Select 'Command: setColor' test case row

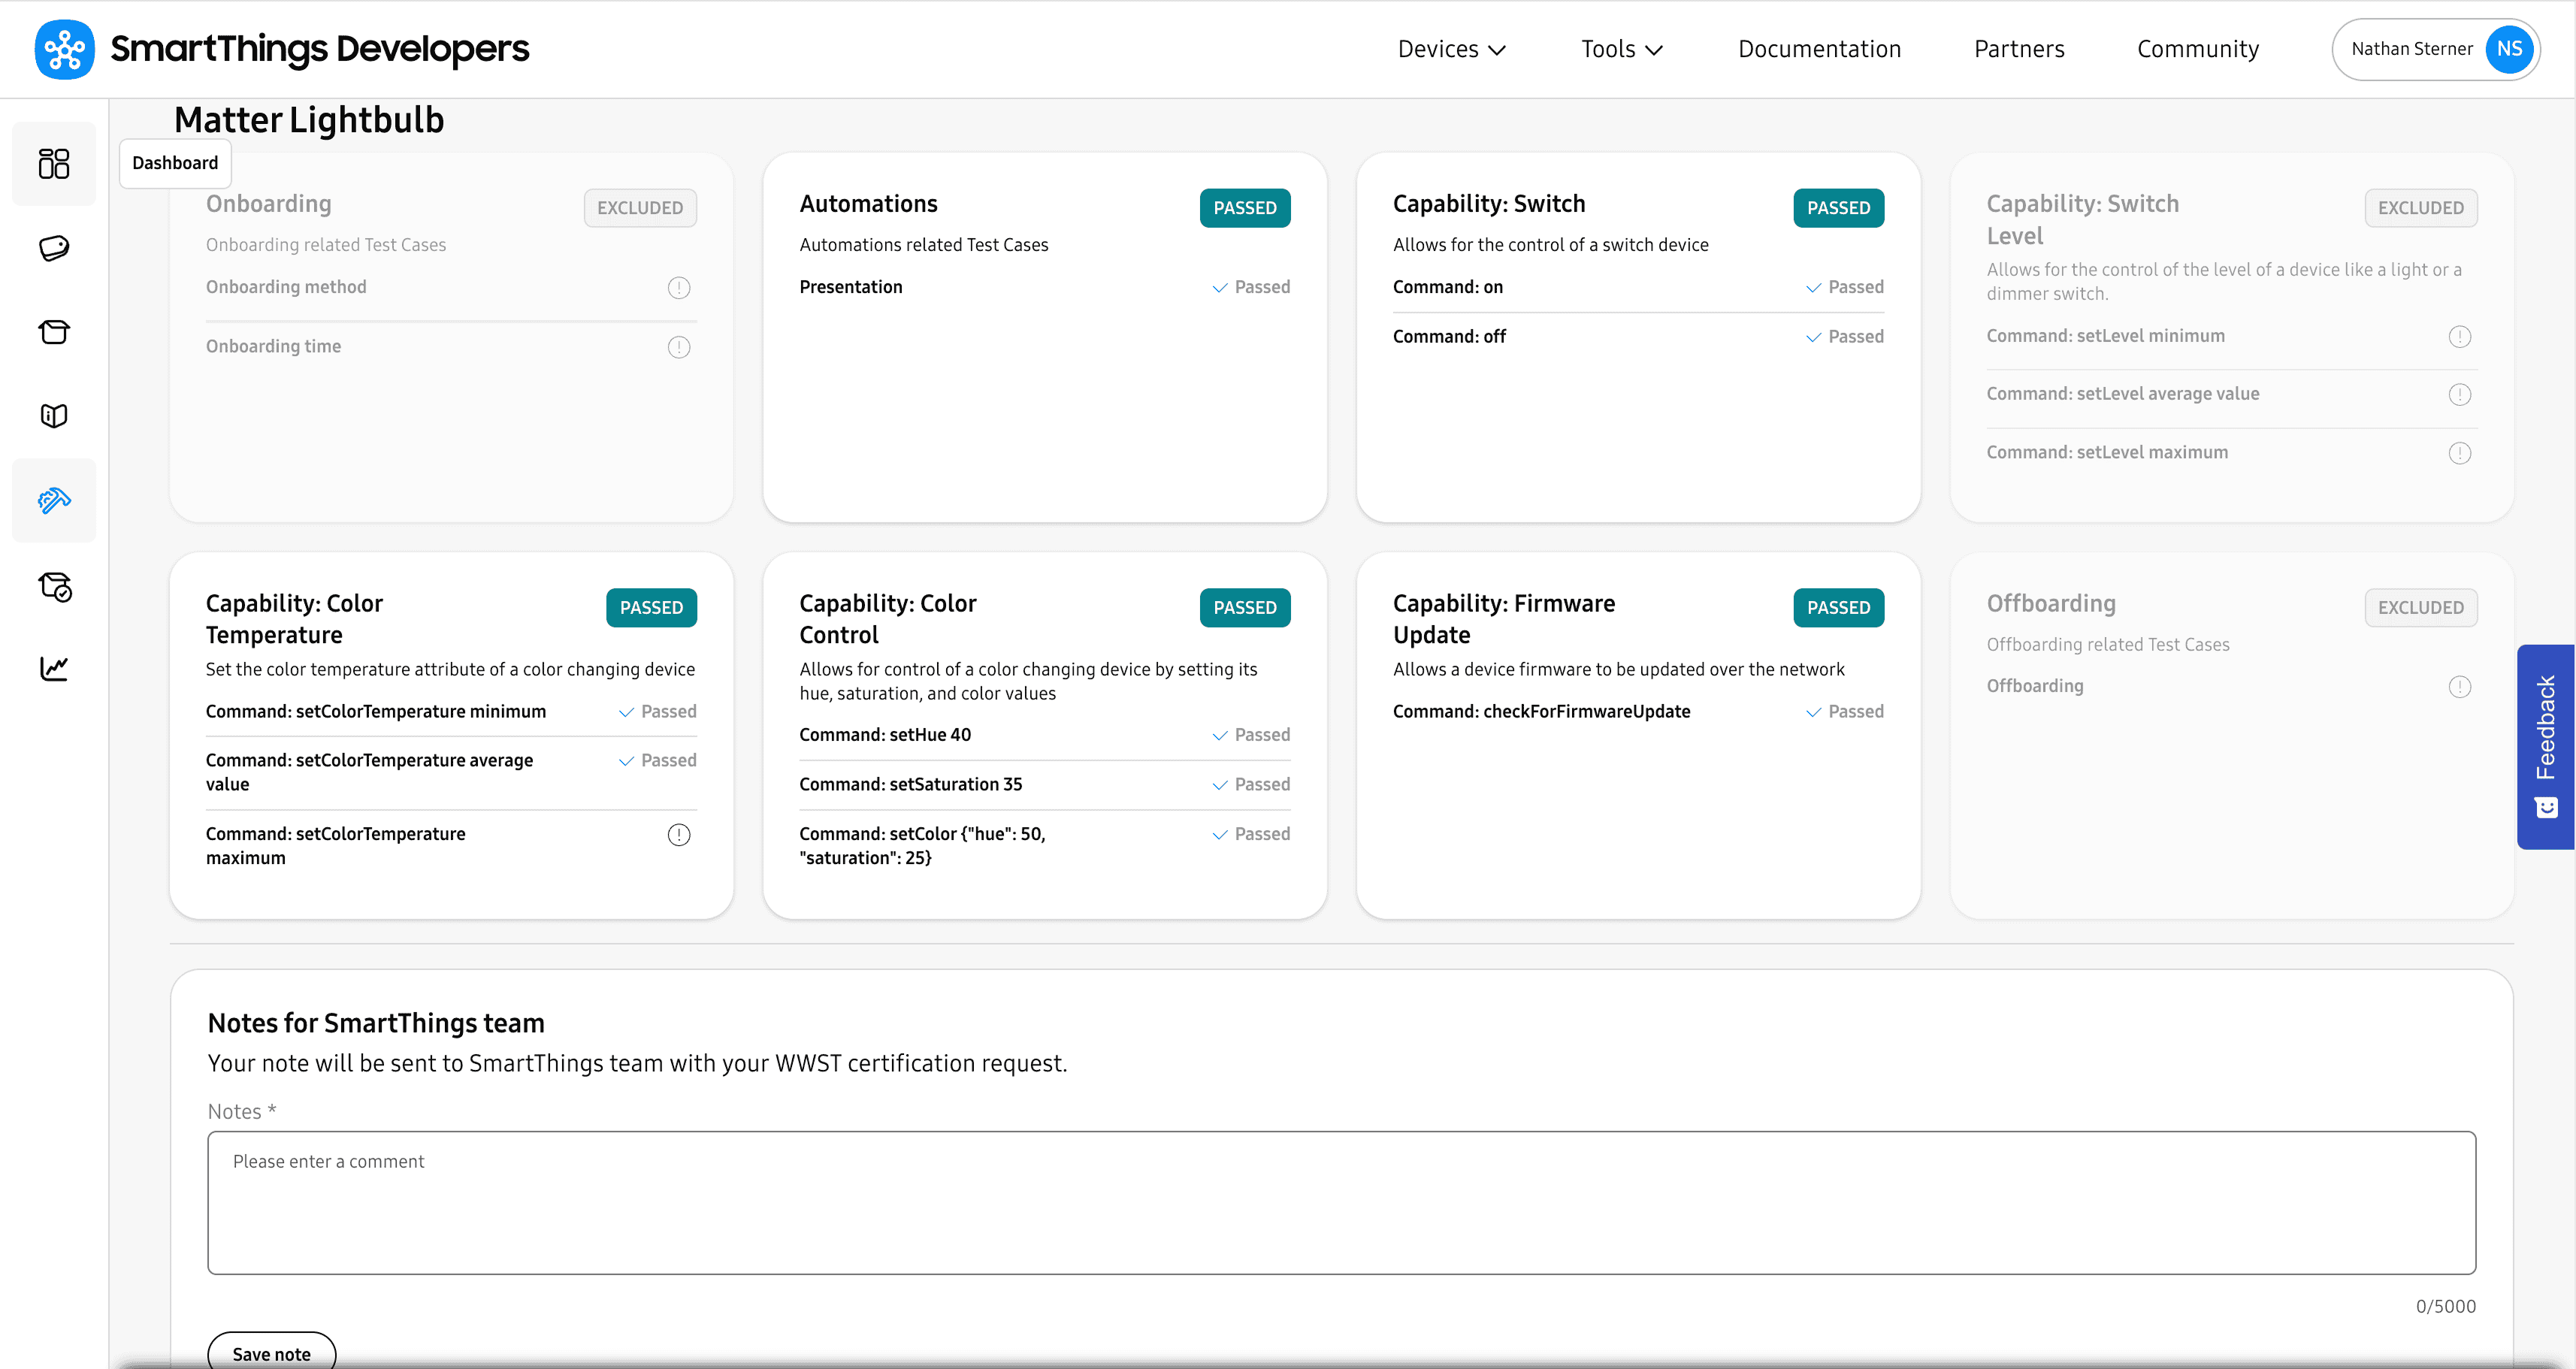[1044, 846]
